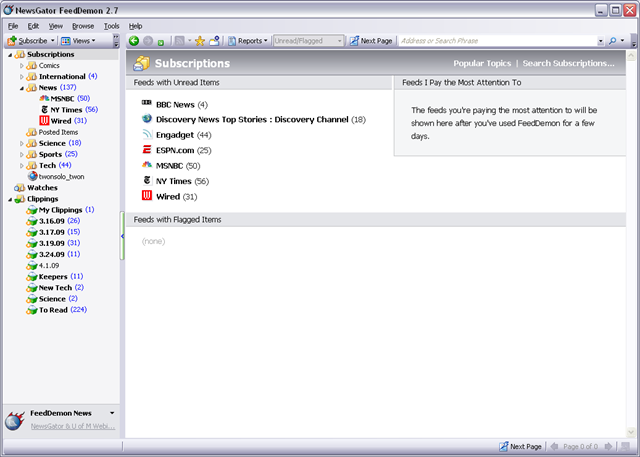Open the View menu
Image resolution: width=640 pixels, height=457 pixels.
[56, 26]
